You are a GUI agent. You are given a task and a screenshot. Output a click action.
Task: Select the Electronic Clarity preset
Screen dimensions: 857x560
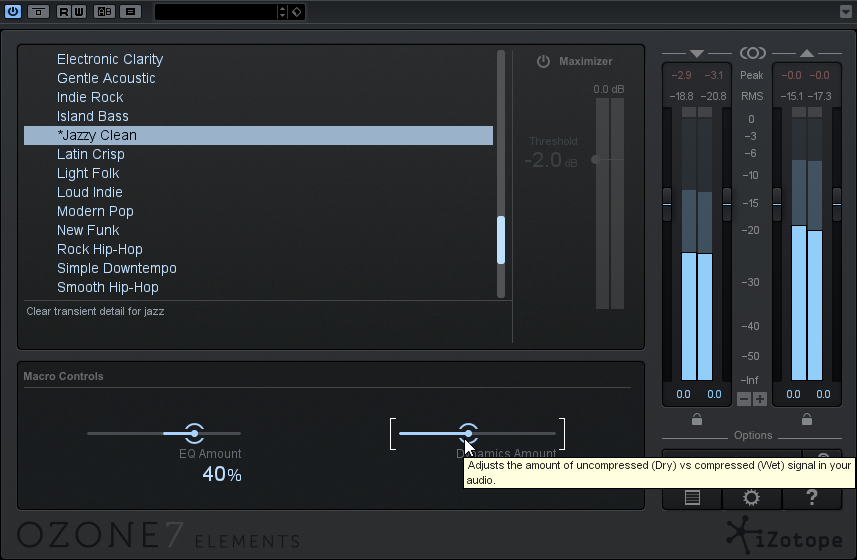110,59
